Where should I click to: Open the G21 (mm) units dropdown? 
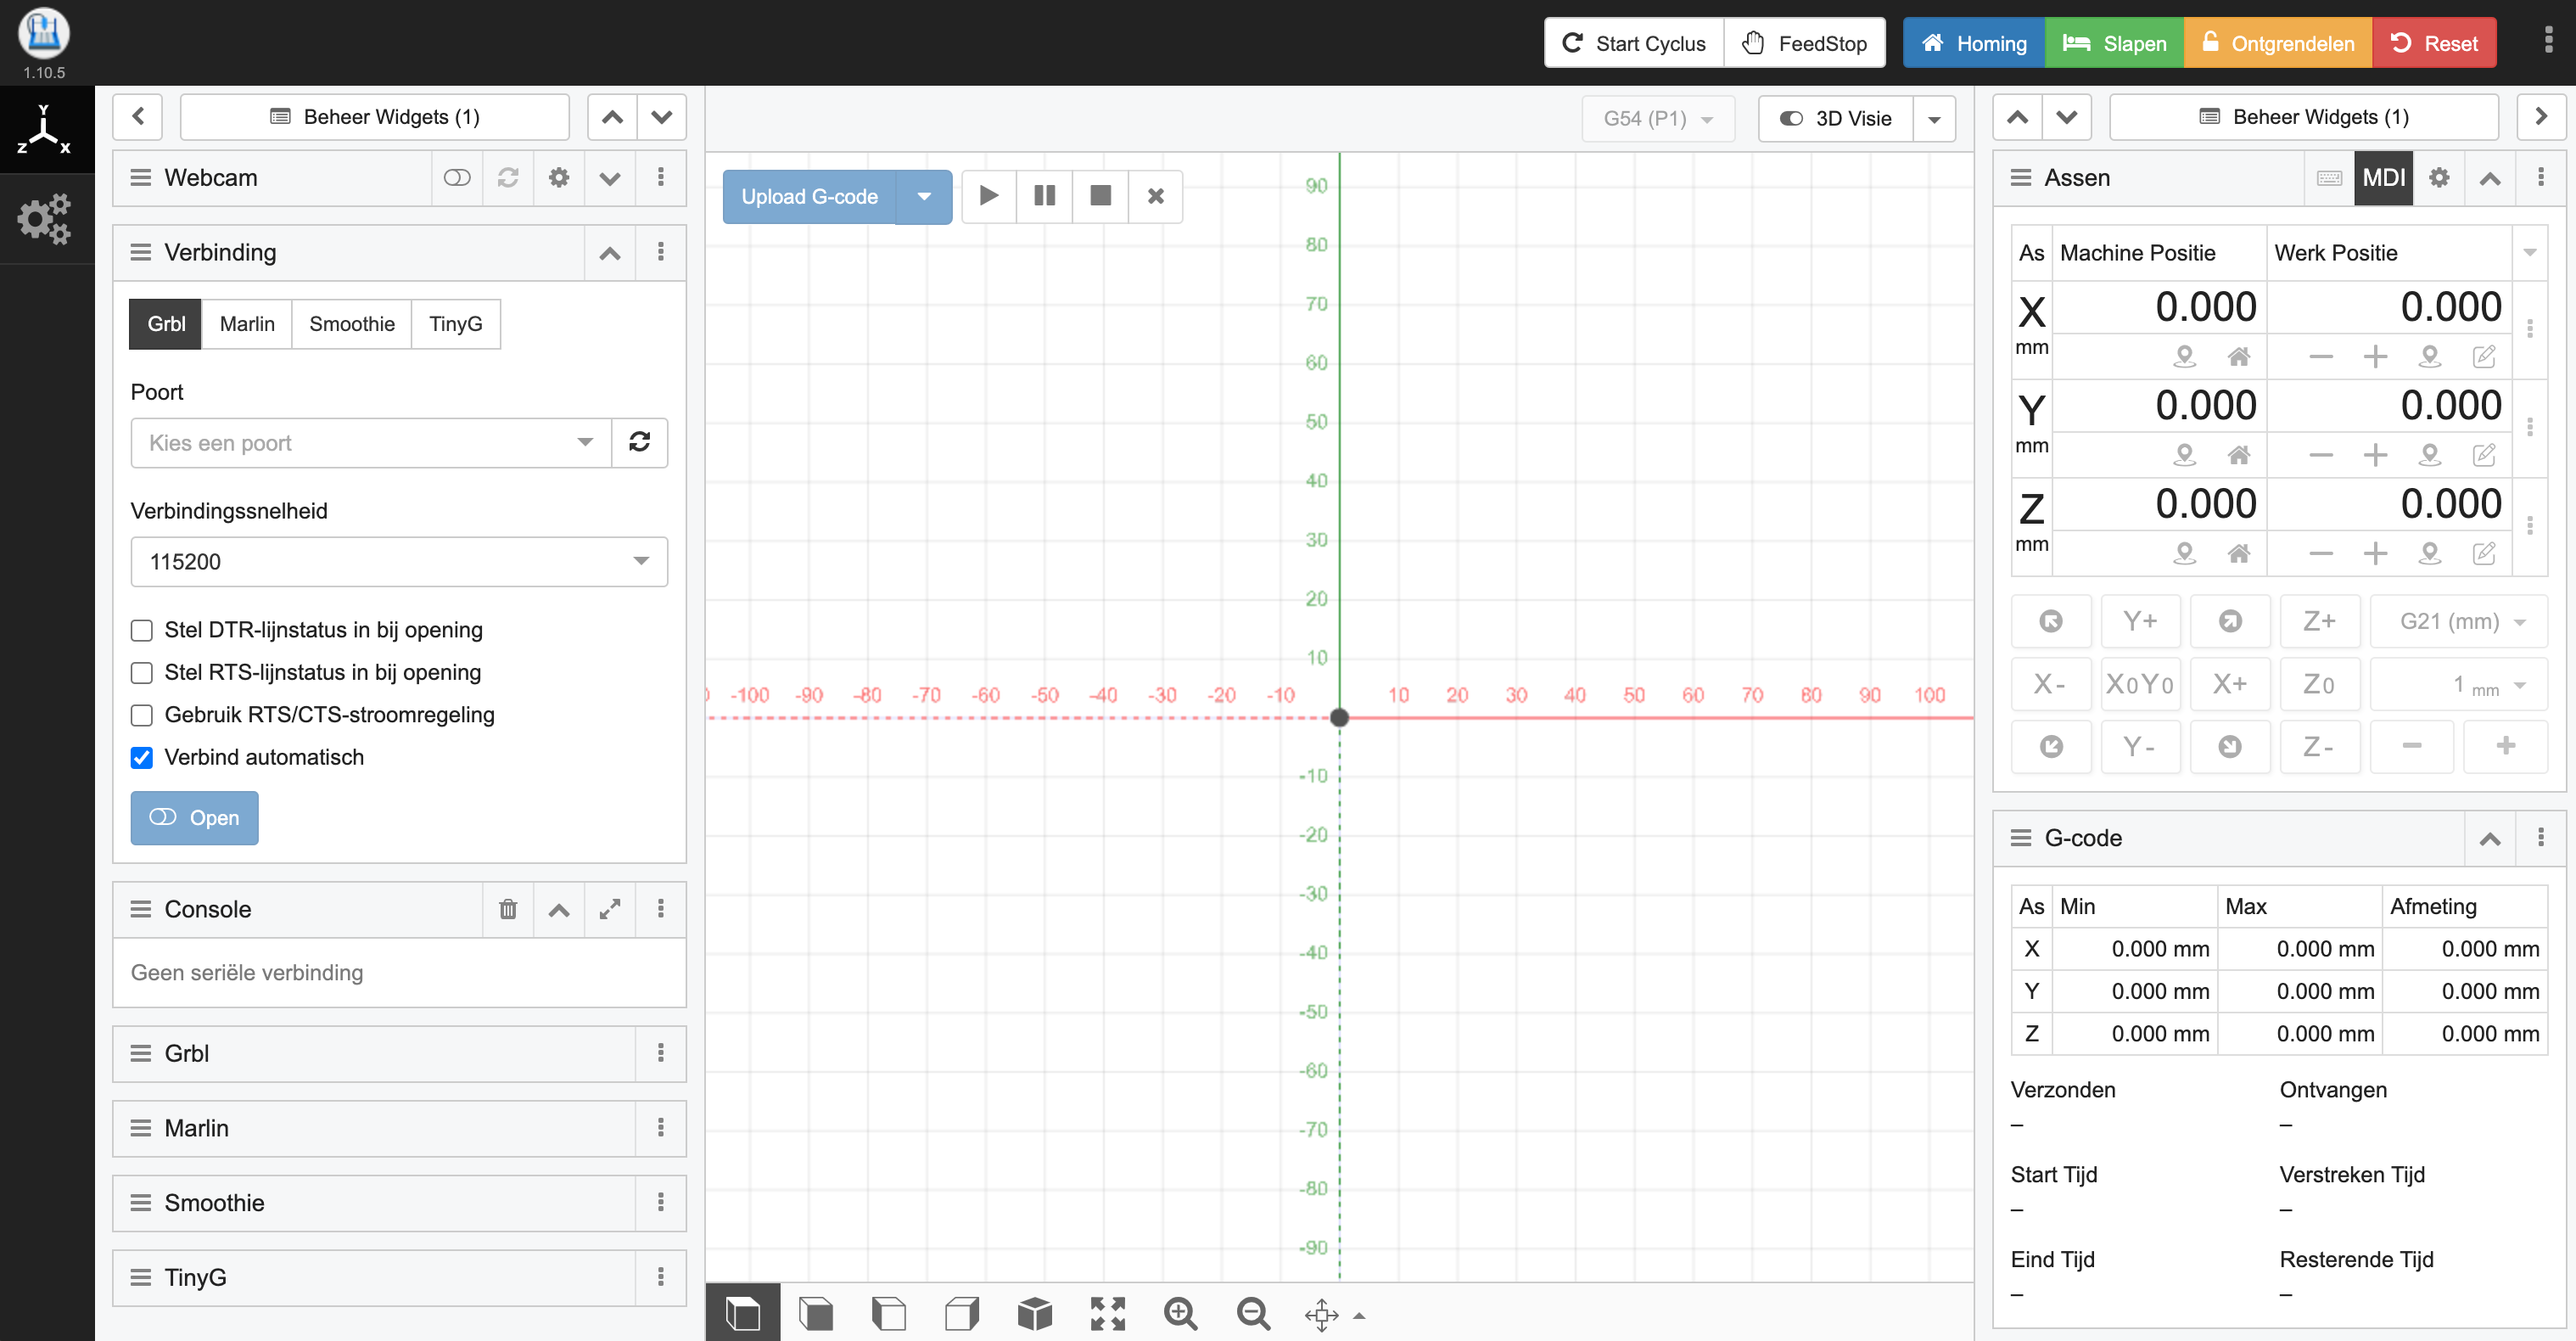click(2459, 621)
